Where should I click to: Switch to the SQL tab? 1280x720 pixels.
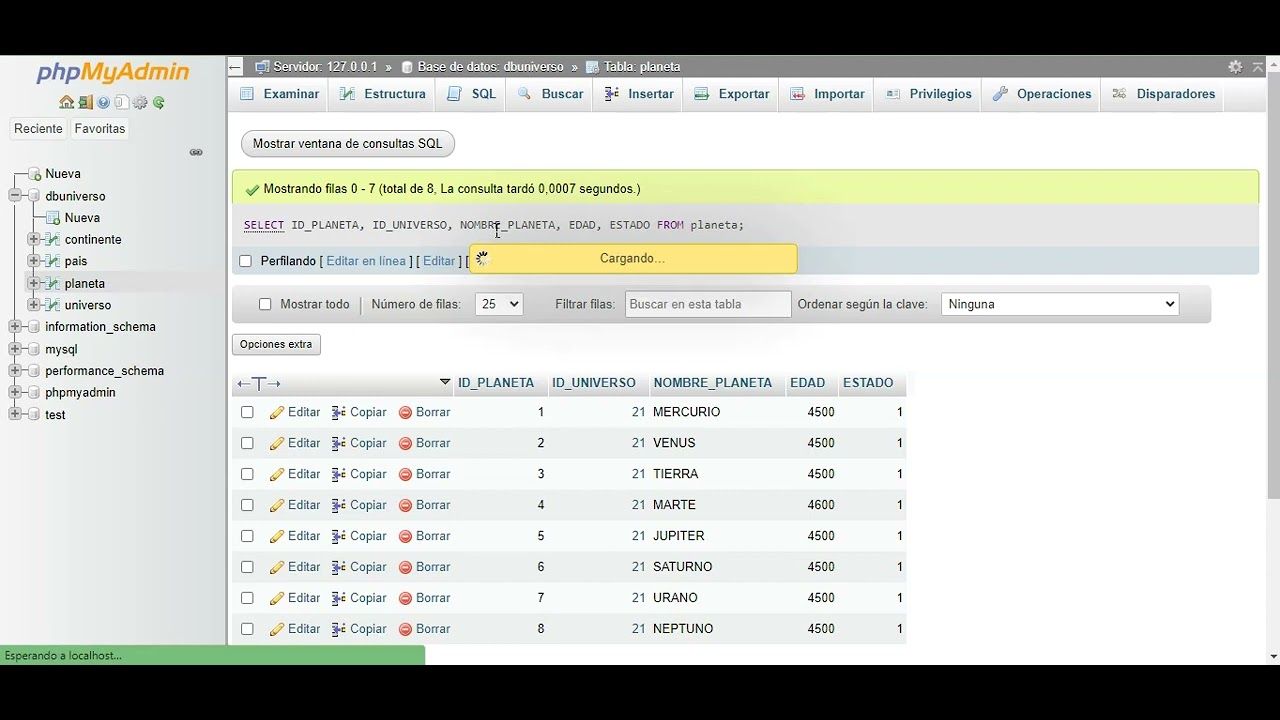[x=472, y=94]
